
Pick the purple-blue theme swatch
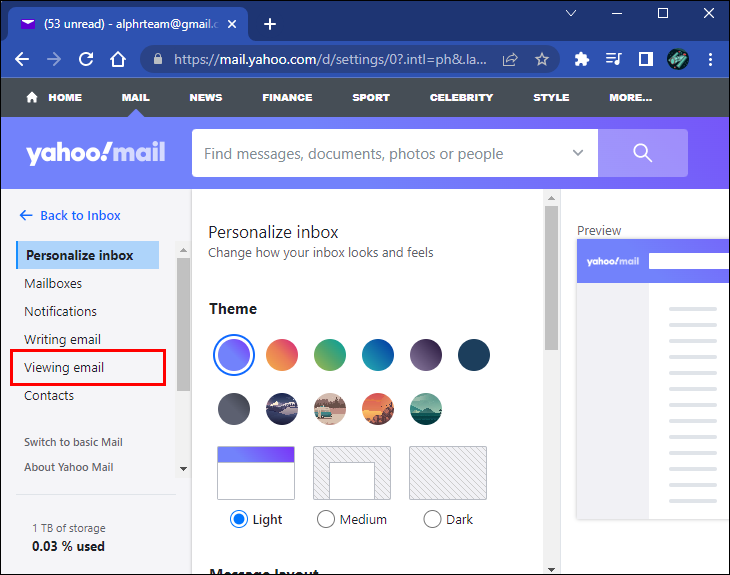(234, 355)
